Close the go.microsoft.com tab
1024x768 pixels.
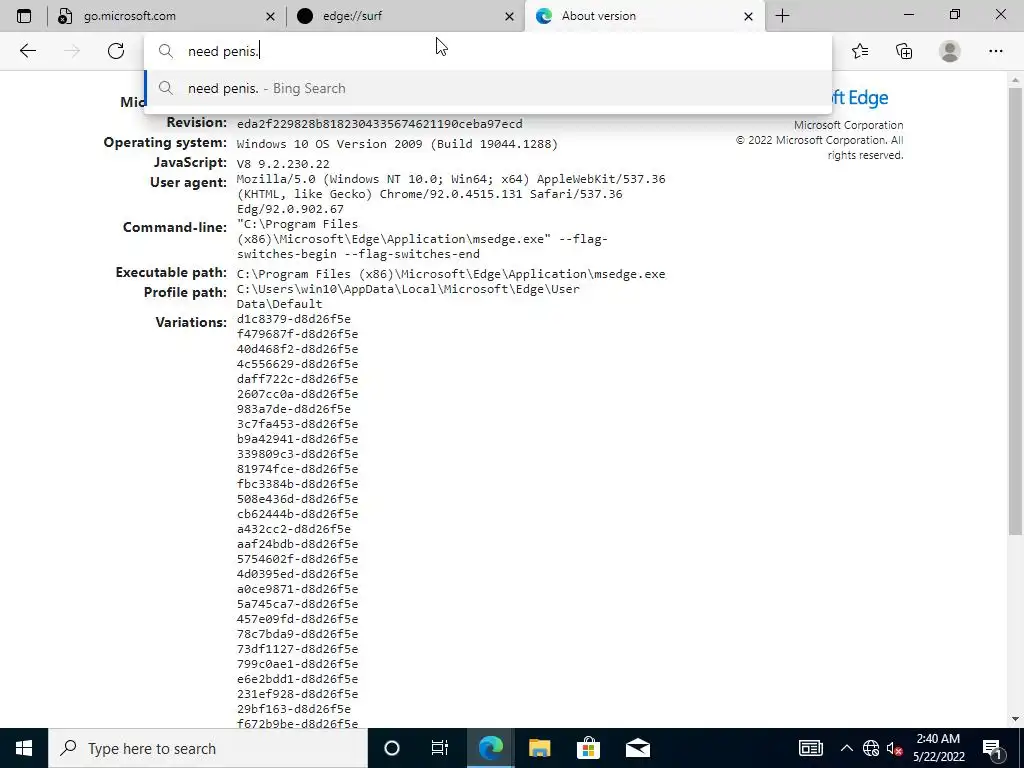pos(270,16)
